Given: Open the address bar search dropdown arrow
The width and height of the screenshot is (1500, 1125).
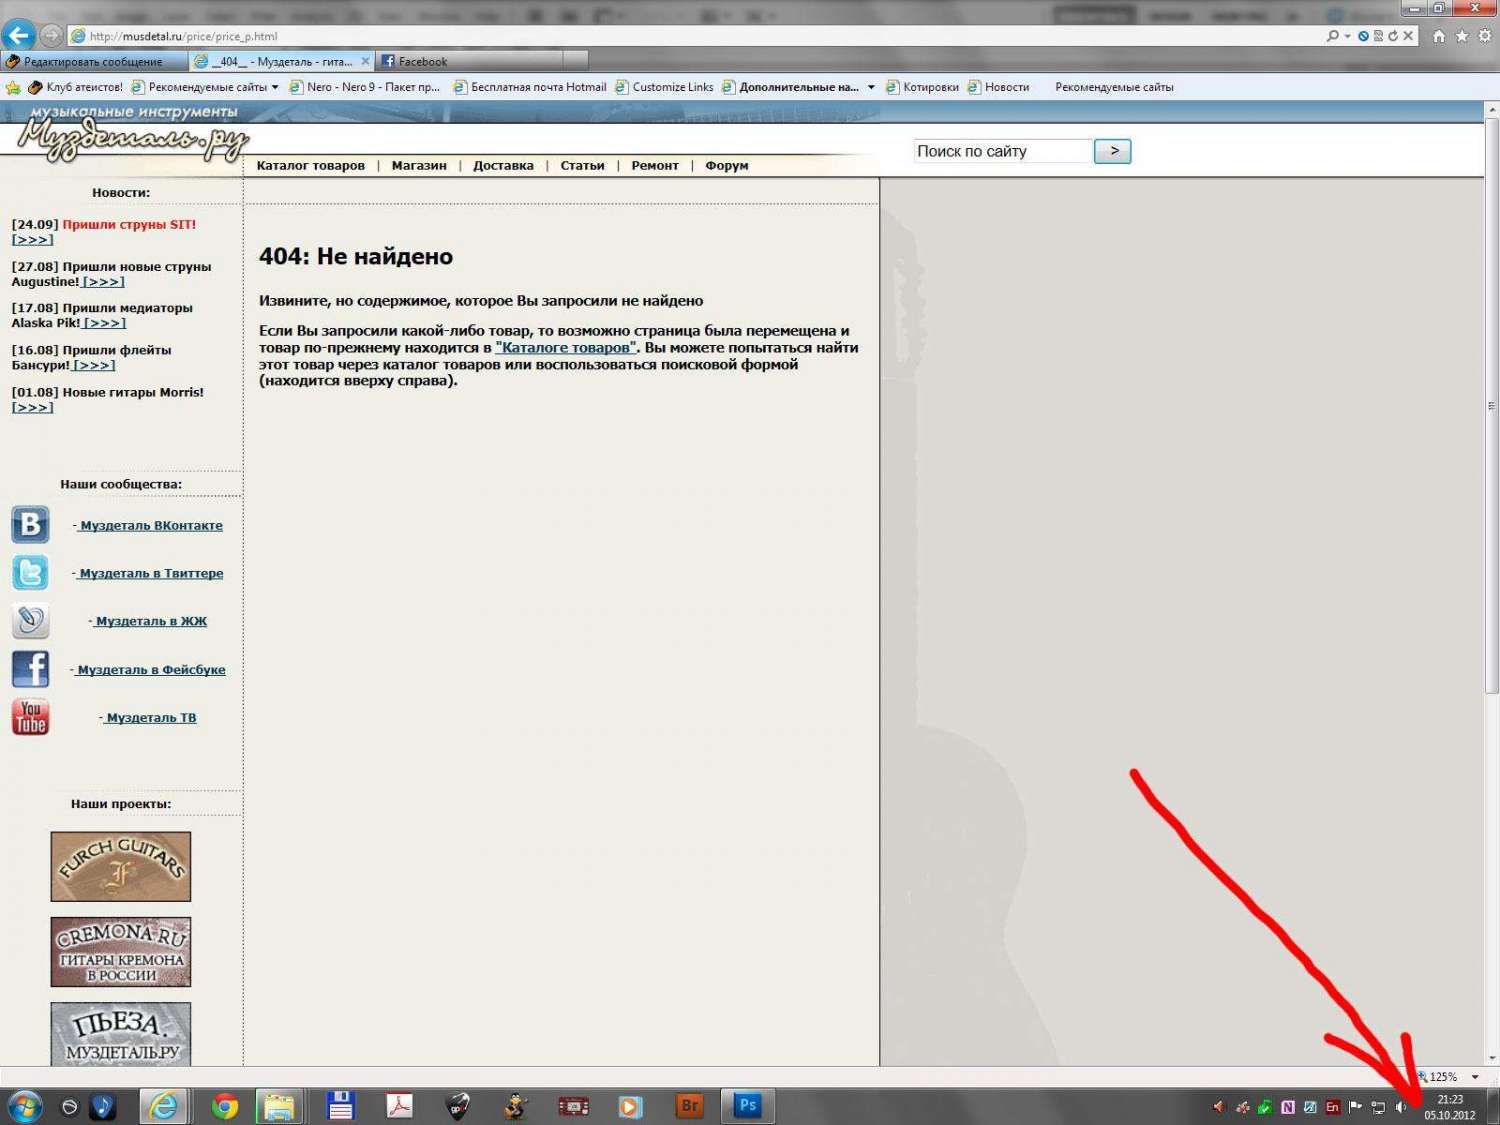Looking at the screenshot, I should tap(1348, 36).
